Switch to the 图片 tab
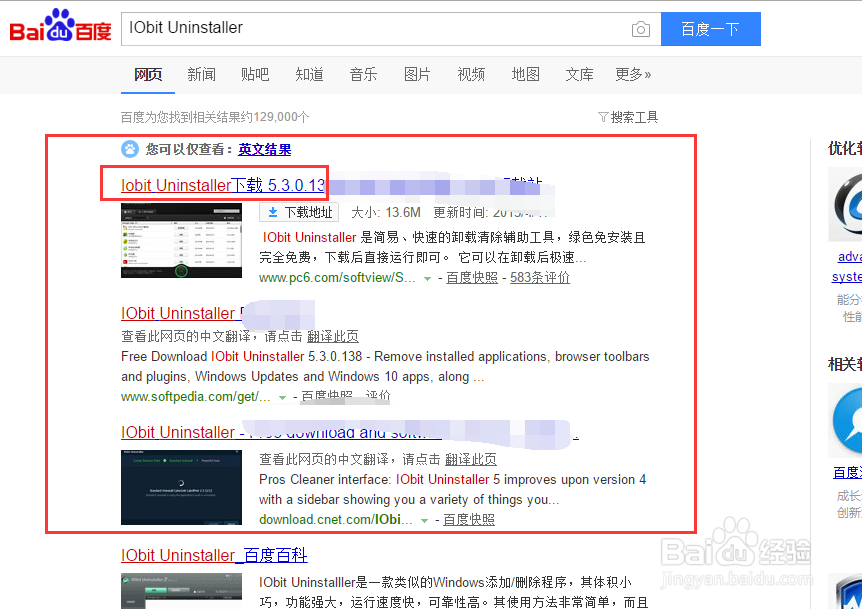 417,74
